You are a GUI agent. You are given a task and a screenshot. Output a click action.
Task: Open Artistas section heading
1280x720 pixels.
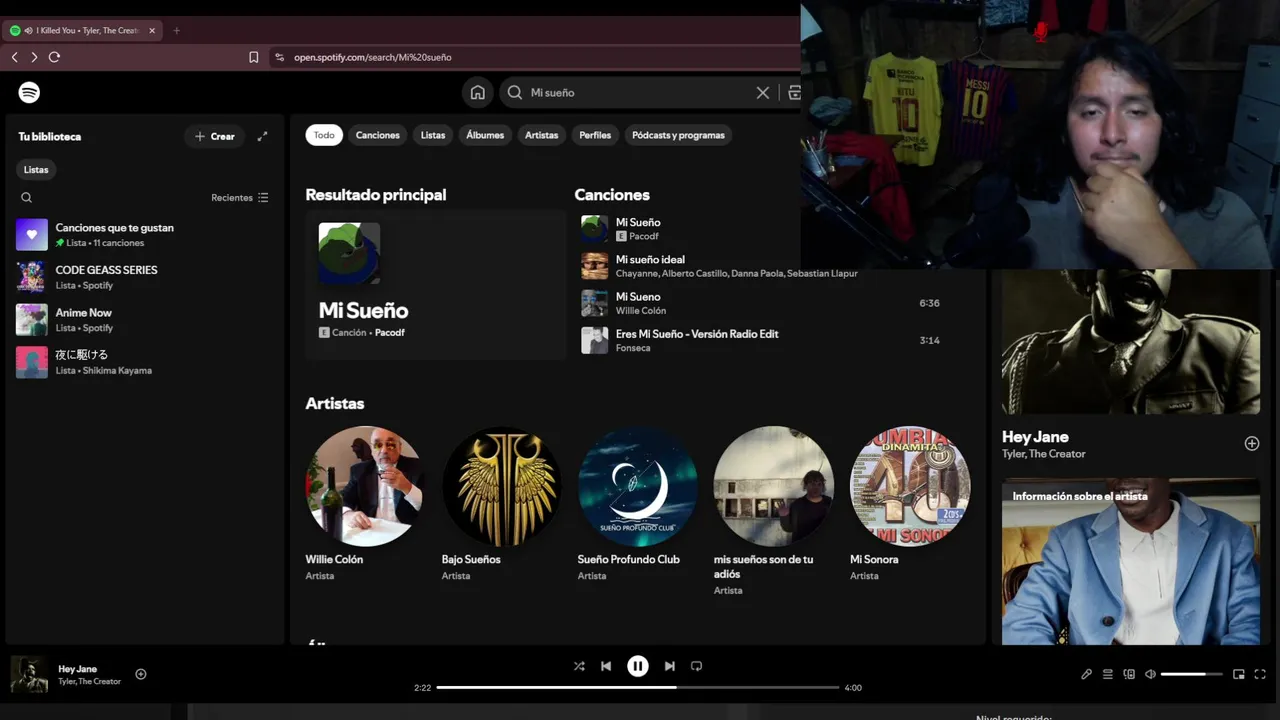335,404
